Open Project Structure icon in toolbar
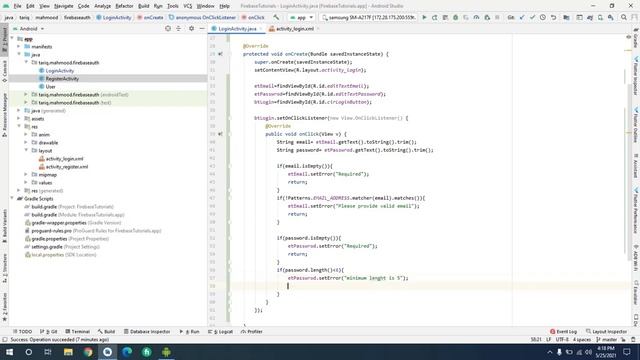This screenshot has height=360, width=640. pos(567,18)
